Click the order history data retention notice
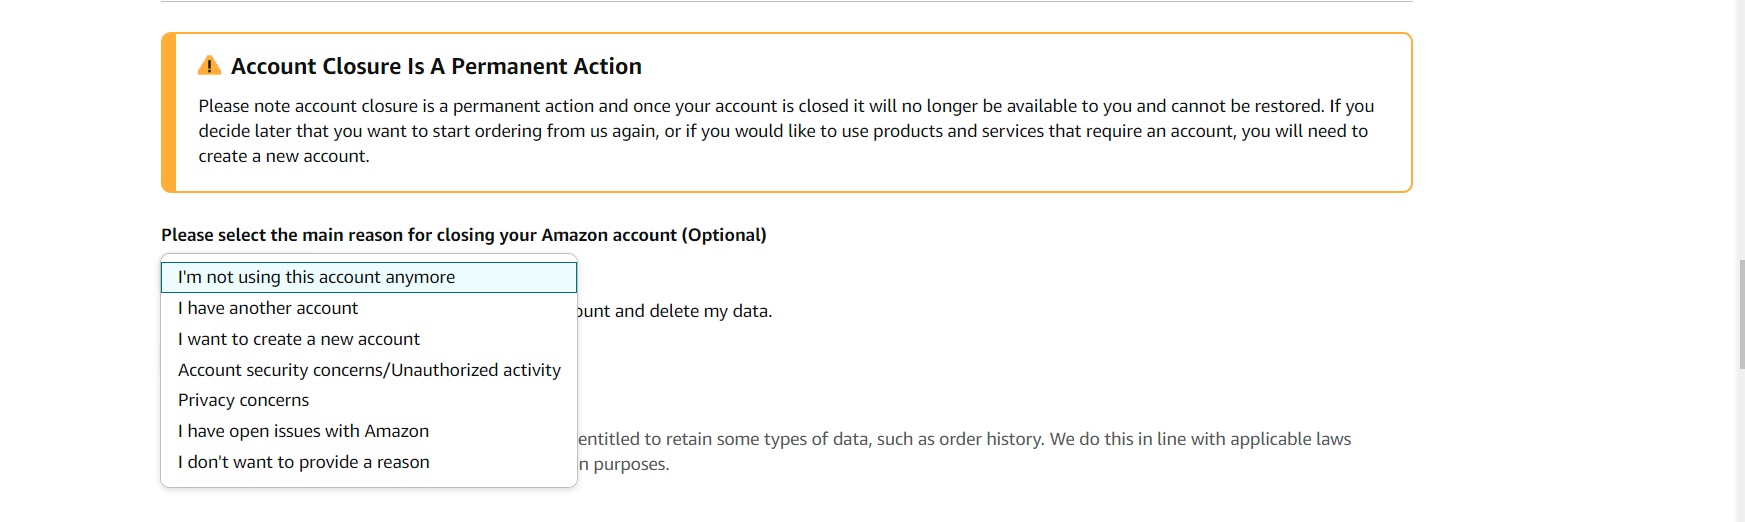 coord(964,439)
